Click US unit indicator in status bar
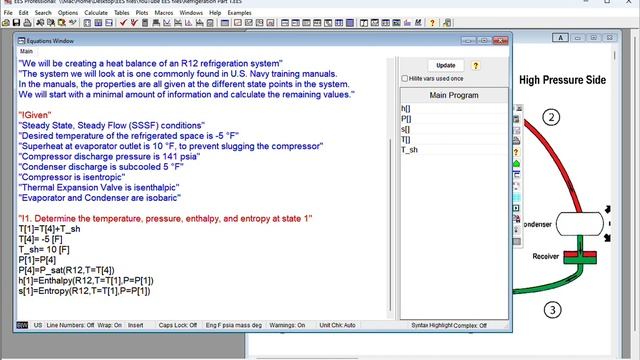 (x=38, y=325)
